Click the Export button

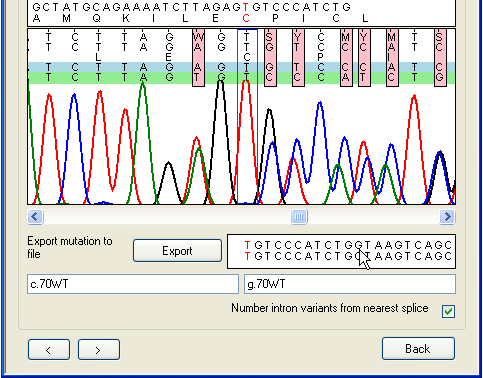177,251
